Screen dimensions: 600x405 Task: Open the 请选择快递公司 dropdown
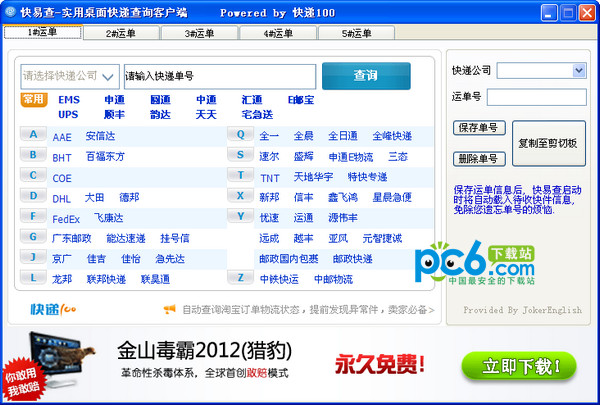point(70,77)
